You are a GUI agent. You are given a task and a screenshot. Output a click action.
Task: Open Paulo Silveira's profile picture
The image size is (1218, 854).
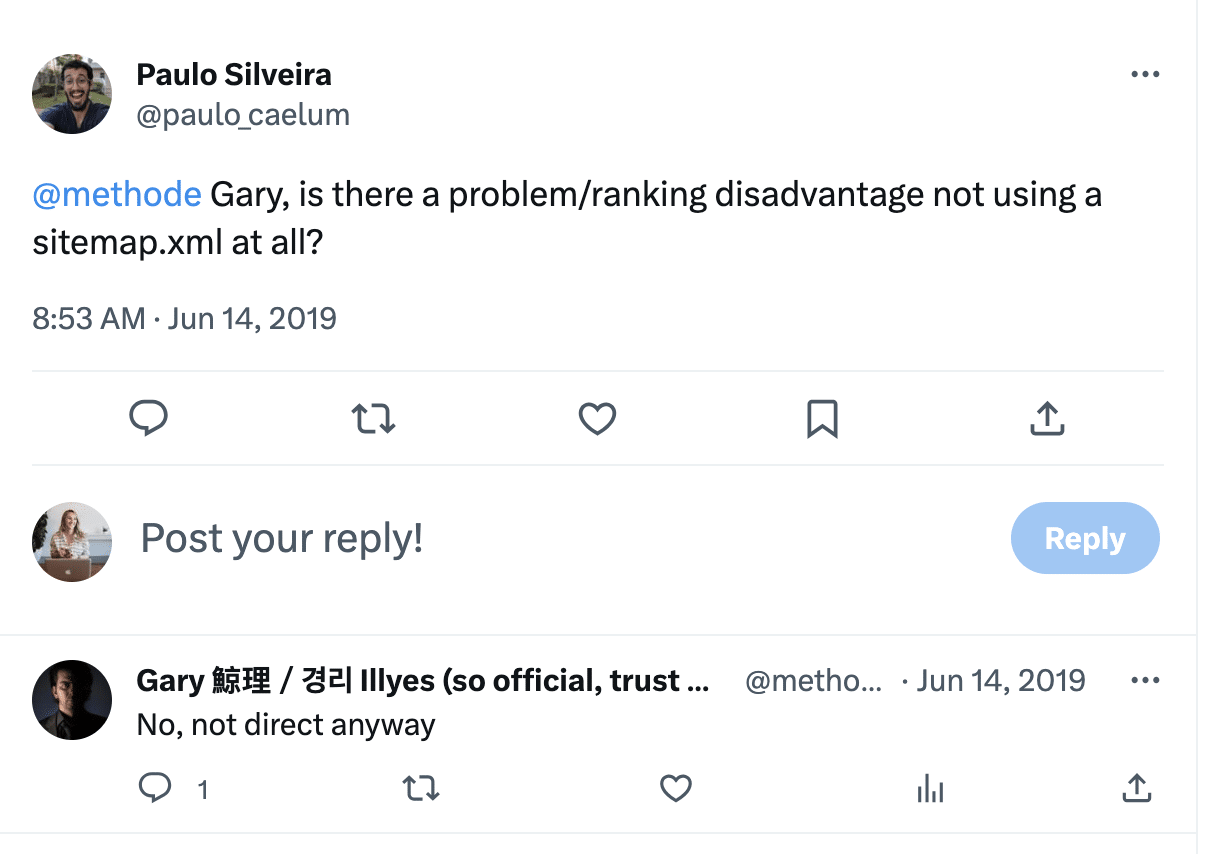click(x=72, y=94)
